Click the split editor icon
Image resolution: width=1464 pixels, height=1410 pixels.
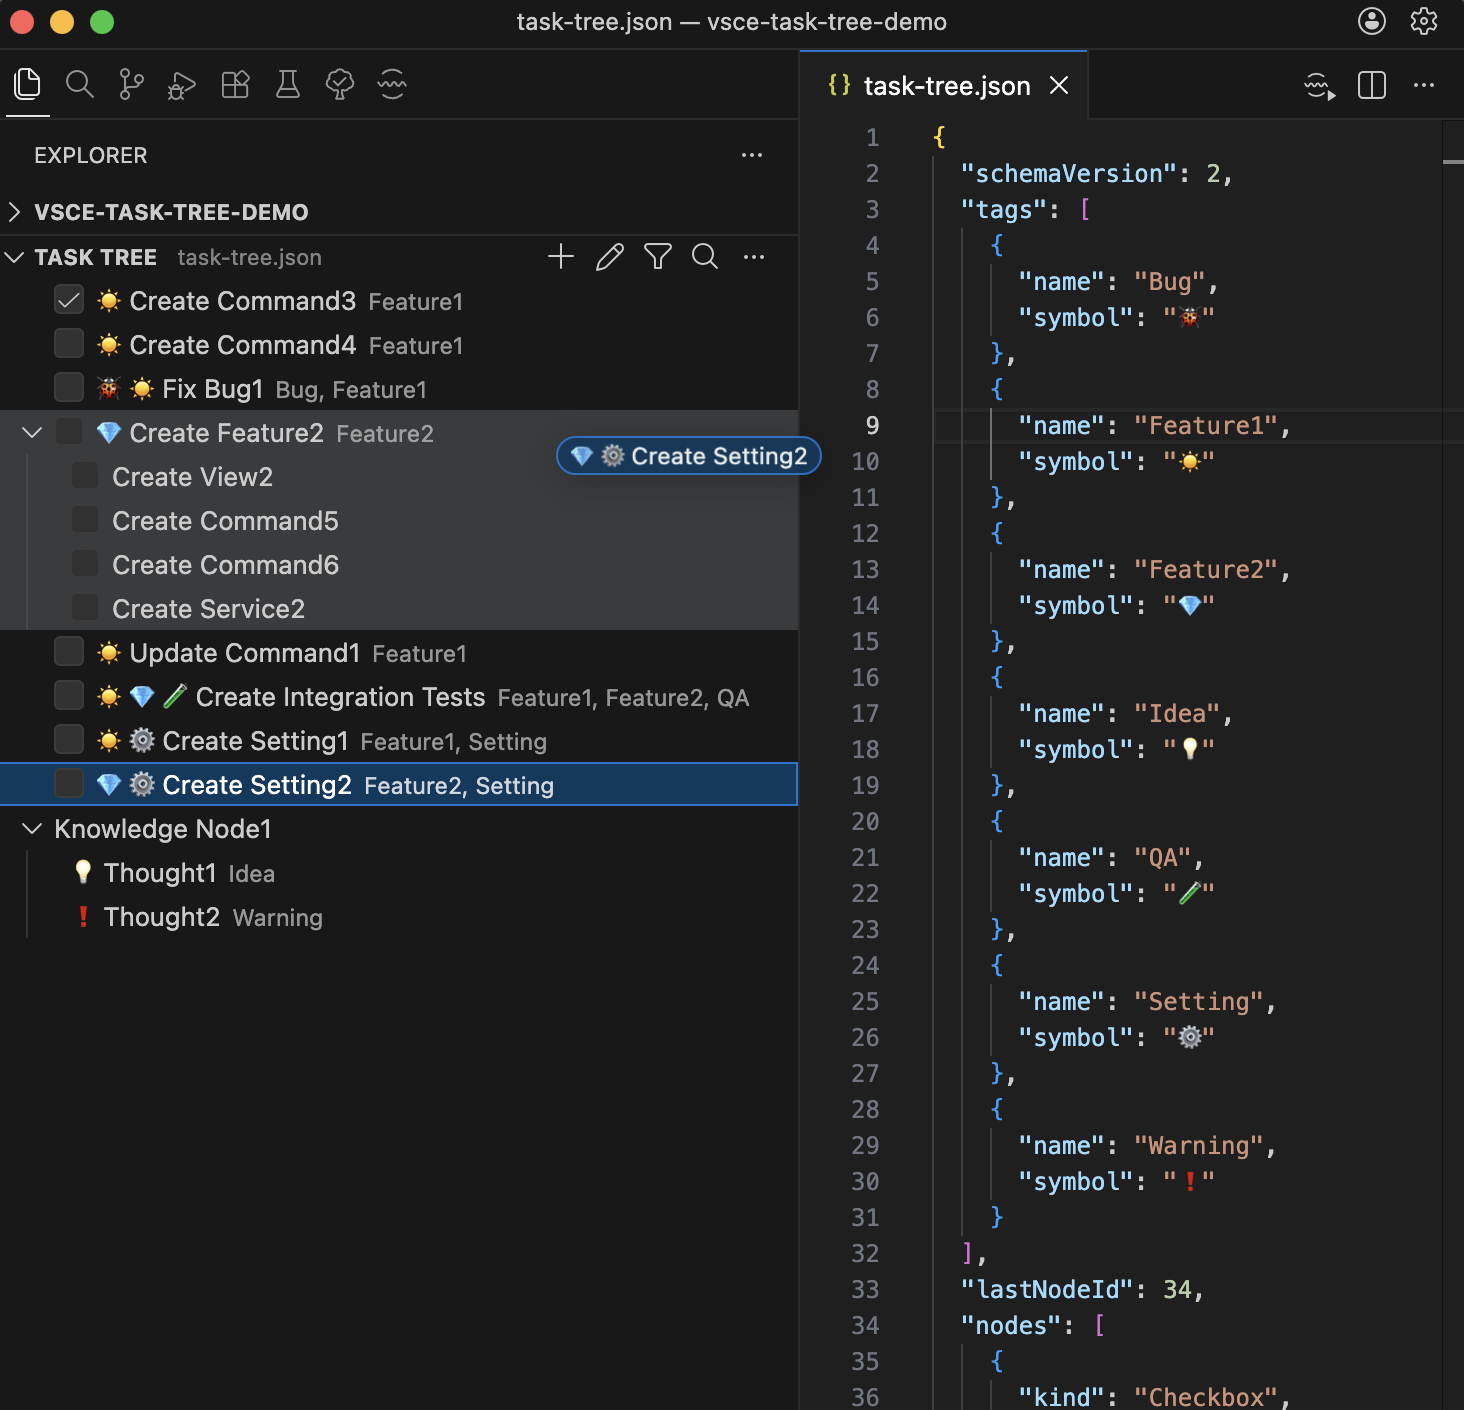click(x=1372, y=85)
